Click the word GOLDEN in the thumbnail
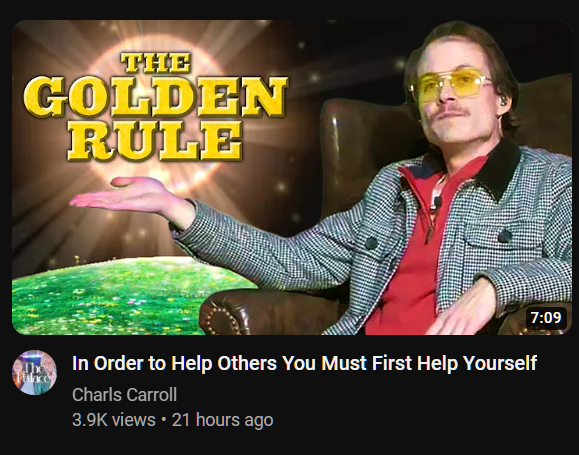This screenshot has height=455, width=579. point(155,97)
